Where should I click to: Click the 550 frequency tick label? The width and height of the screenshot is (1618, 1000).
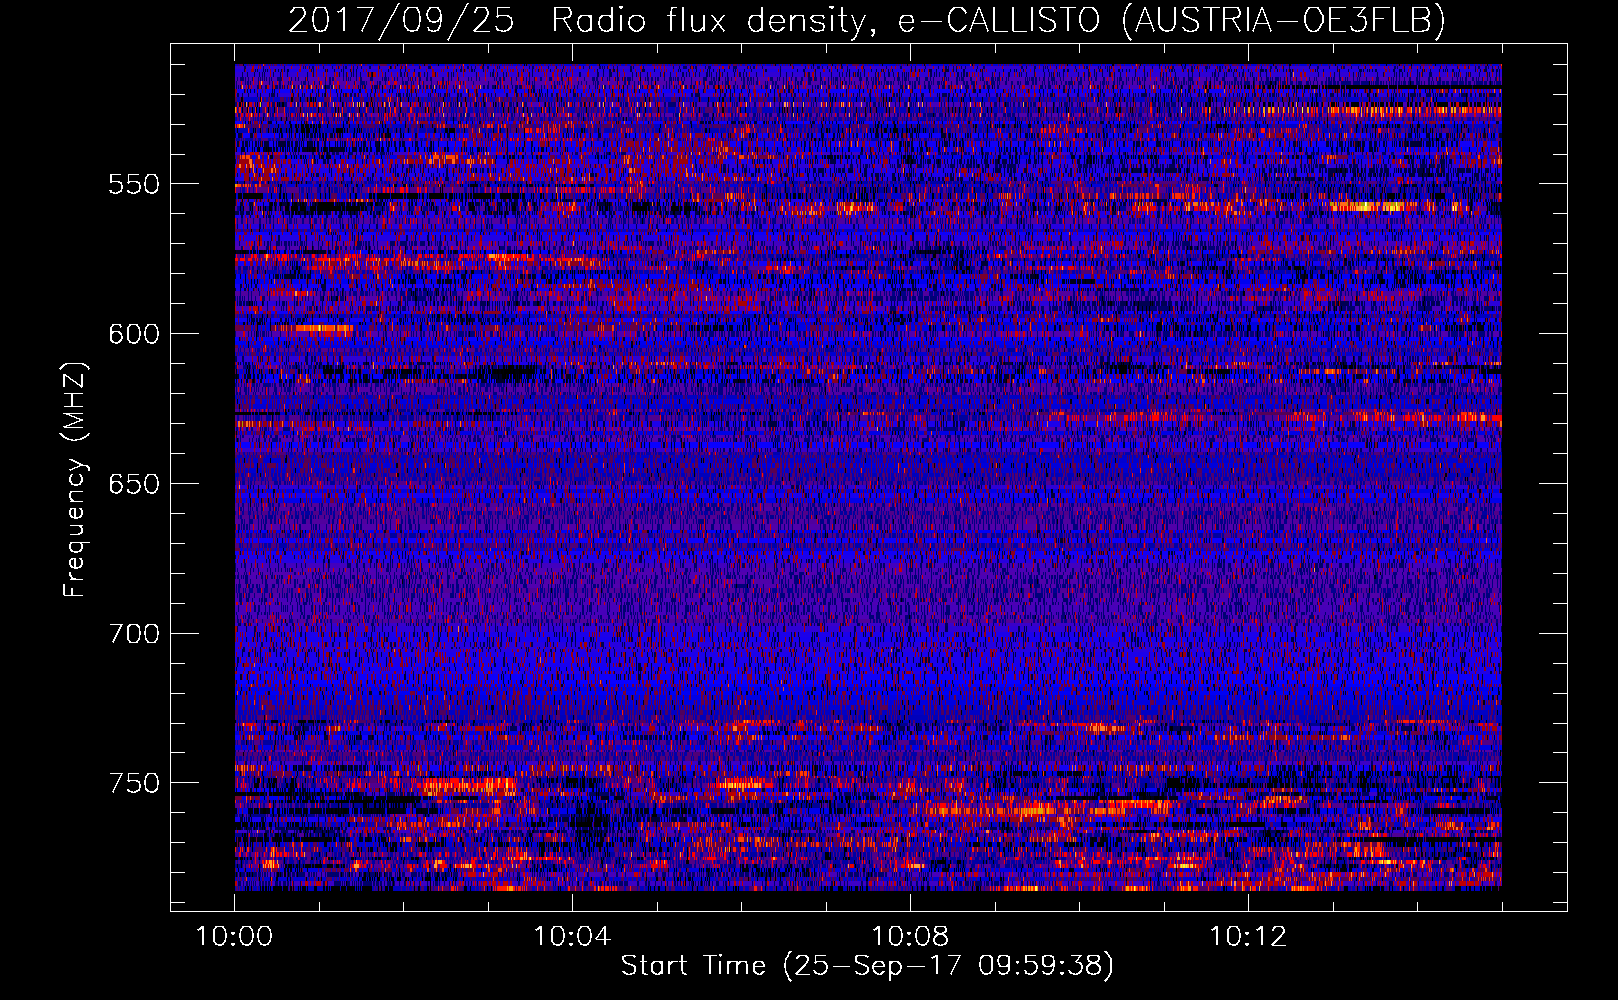tap(134, 184)
